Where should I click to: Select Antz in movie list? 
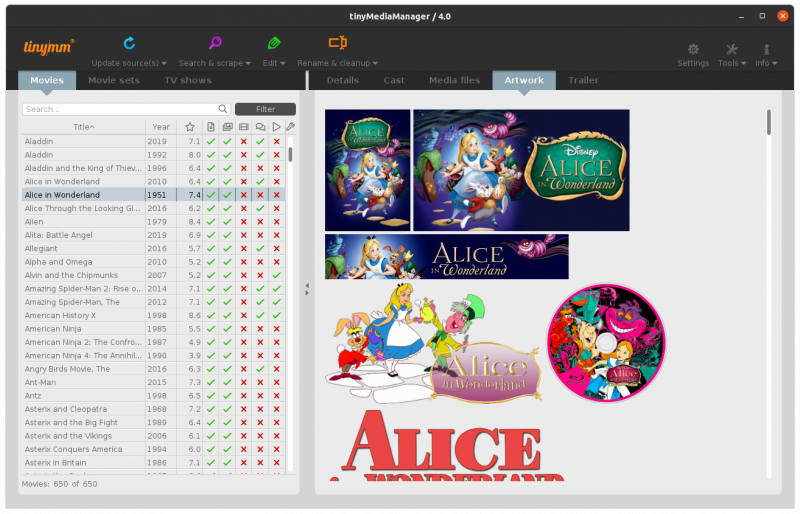[154, 396]
